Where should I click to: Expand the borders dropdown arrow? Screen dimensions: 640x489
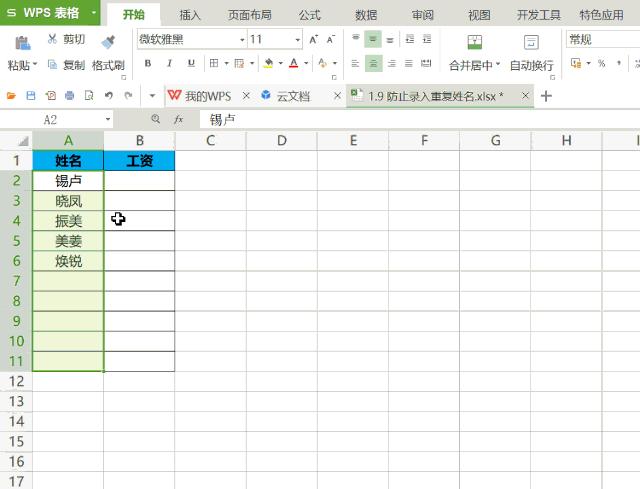pos(226,63)
